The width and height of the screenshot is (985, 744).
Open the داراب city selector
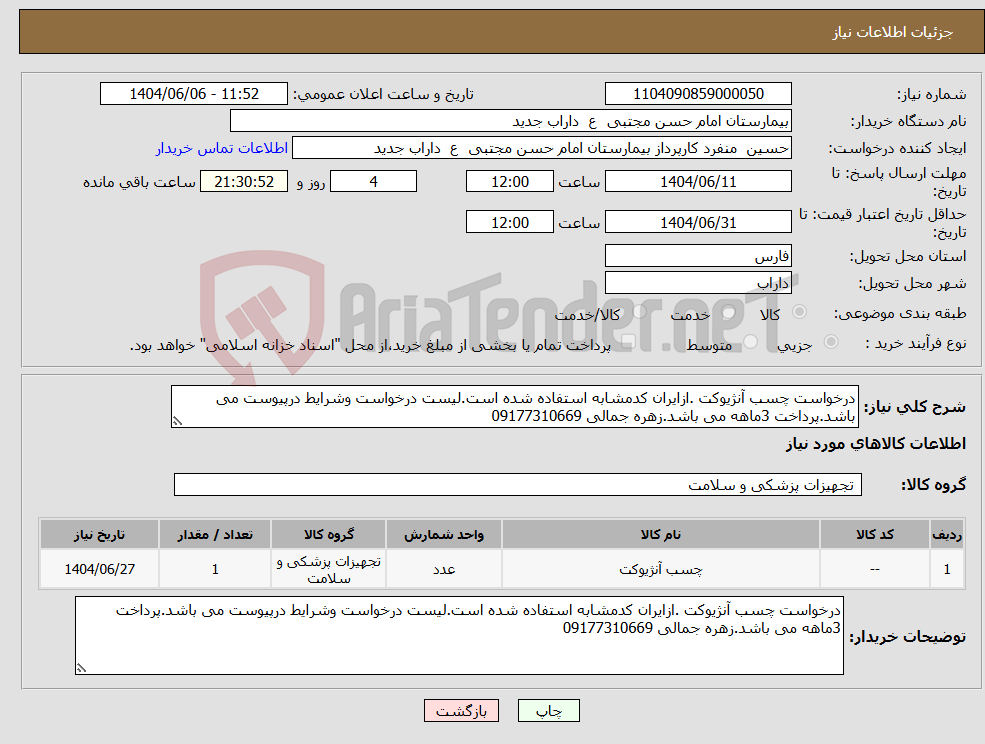coord(698,282)
